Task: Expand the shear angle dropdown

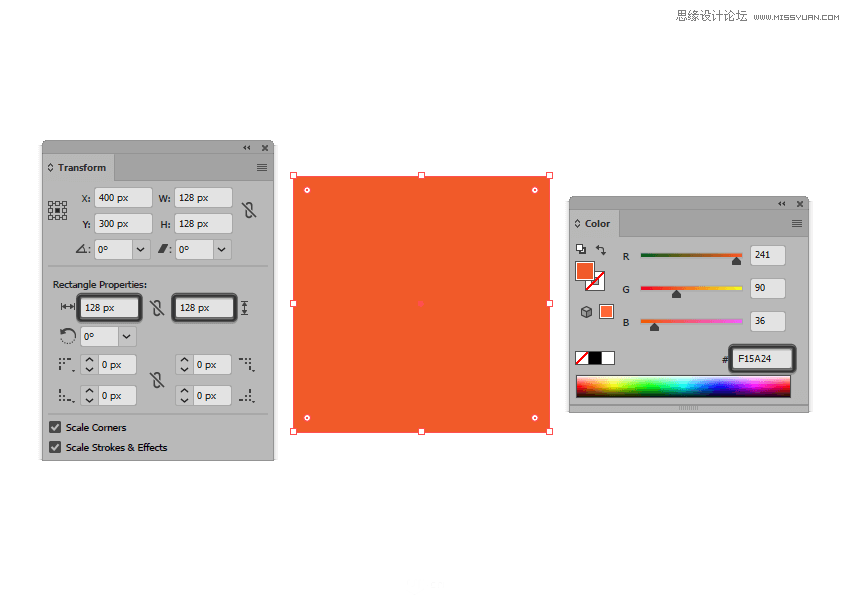Action: click(x=221, y=250)
